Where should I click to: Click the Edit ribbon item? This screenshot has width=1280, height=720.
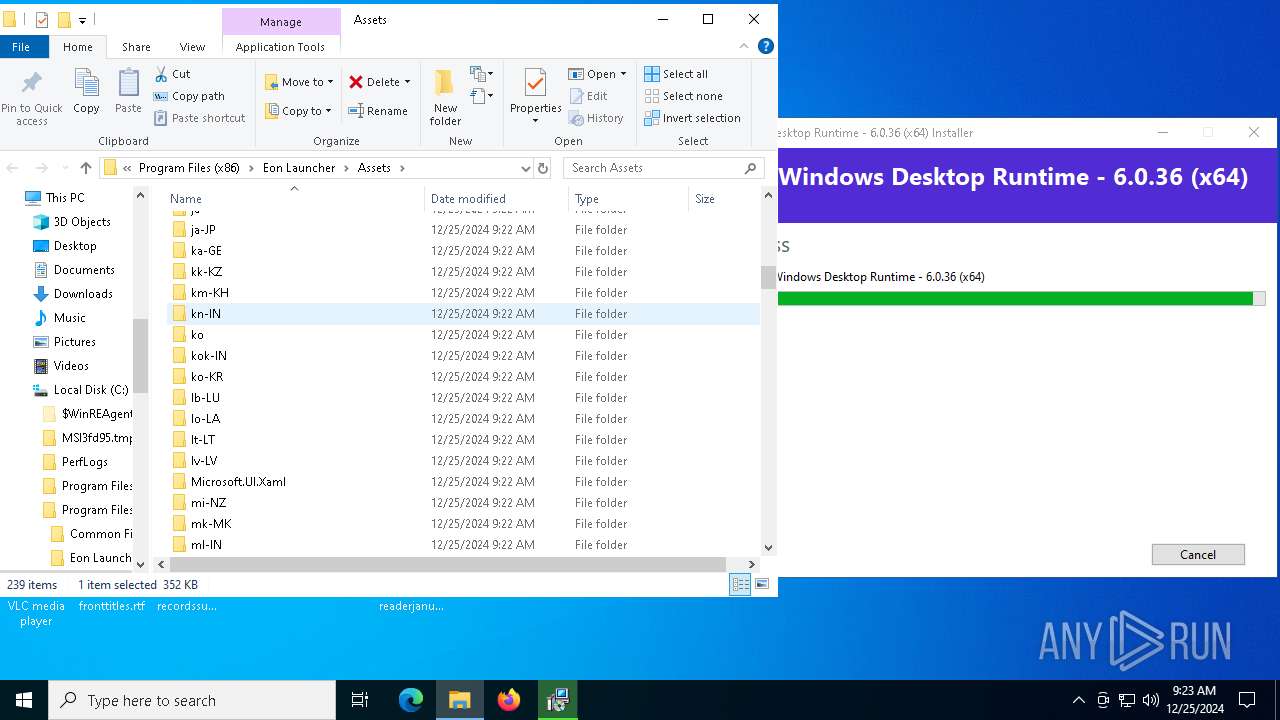(x=589, y=96)
